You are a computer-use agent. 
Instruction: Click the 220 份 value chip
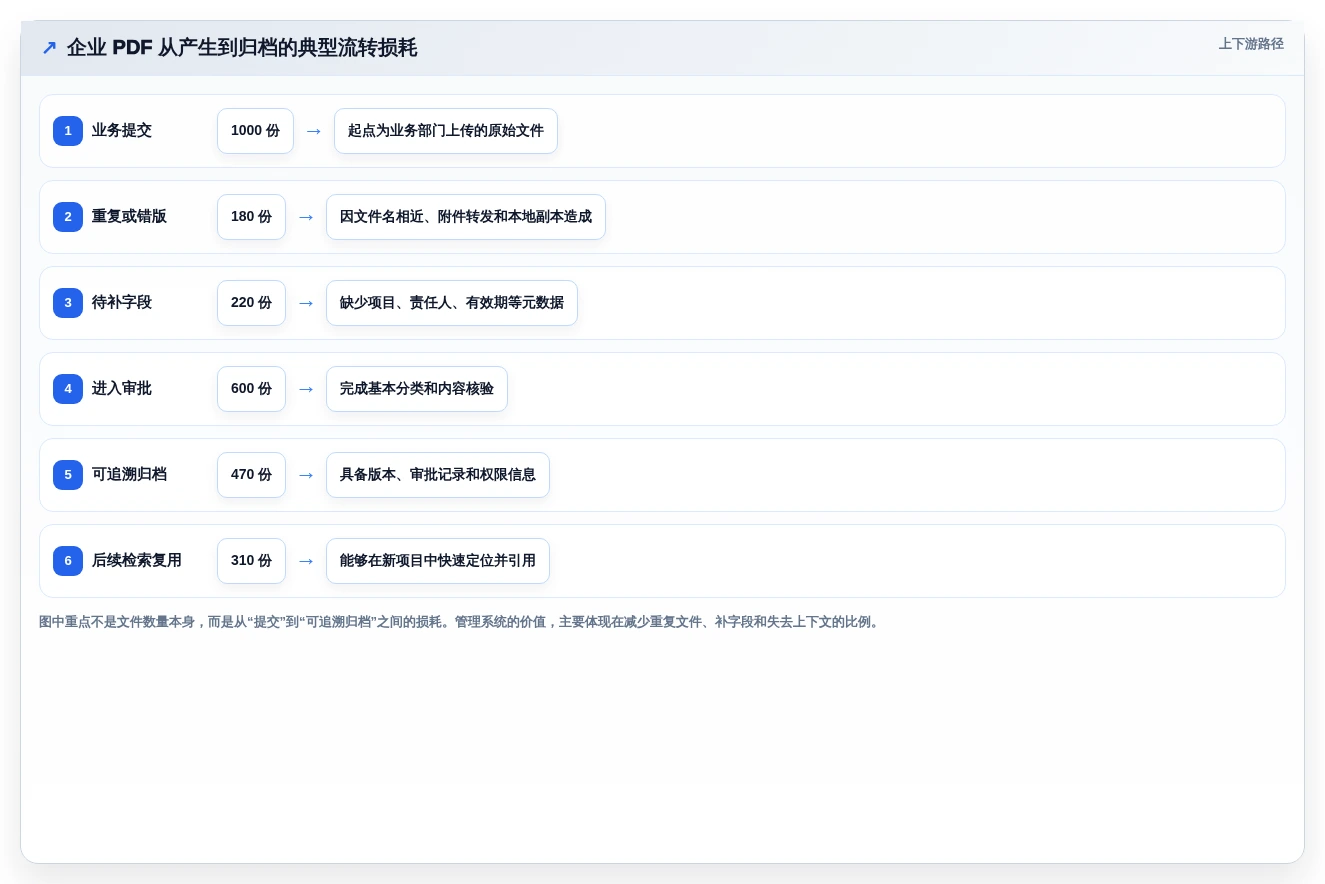pyautogui.click(x=251, y=303)
